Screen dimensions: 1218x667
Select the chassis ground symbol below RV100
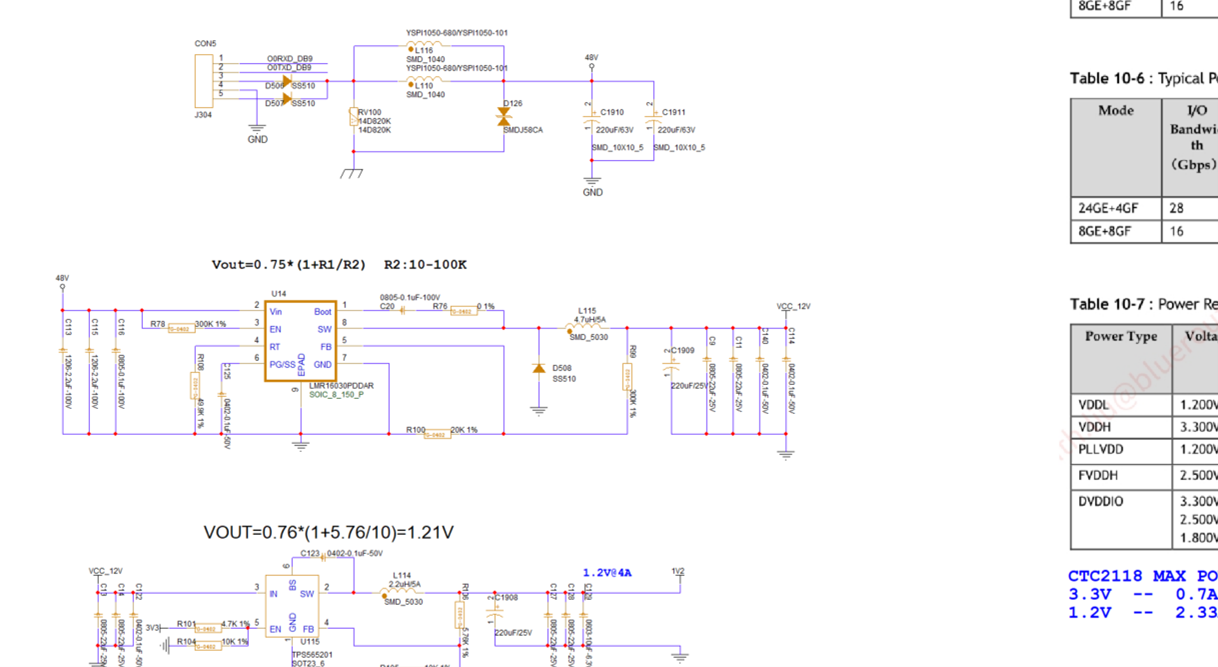(352, 172)
